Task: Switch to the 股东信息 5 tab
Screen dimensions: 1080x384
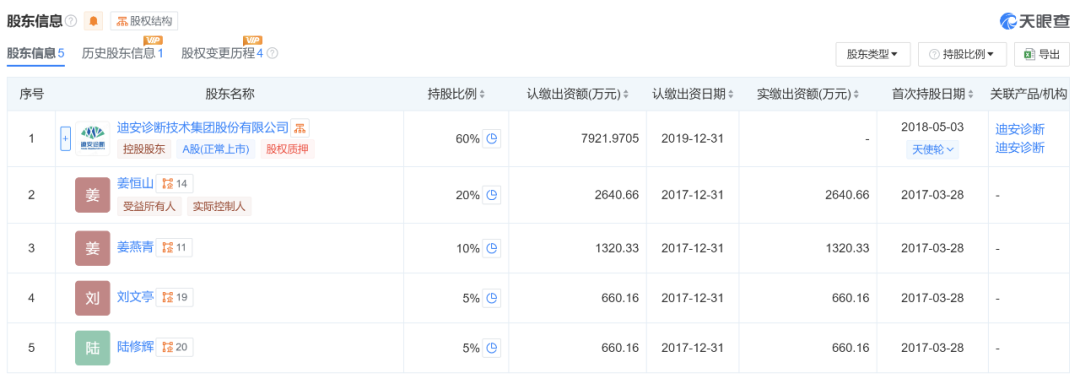Action: (36, 53)
